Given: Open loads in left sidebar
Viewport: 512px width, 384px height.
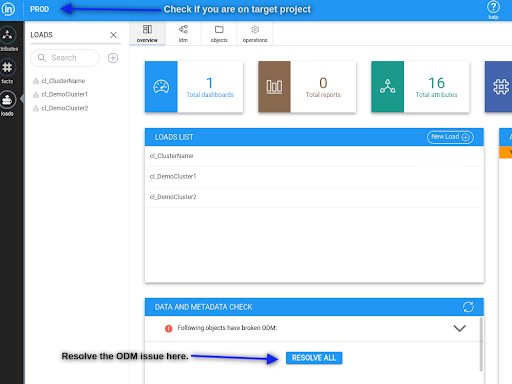Looking at the screenshot, I should click(x=7, y=103).
